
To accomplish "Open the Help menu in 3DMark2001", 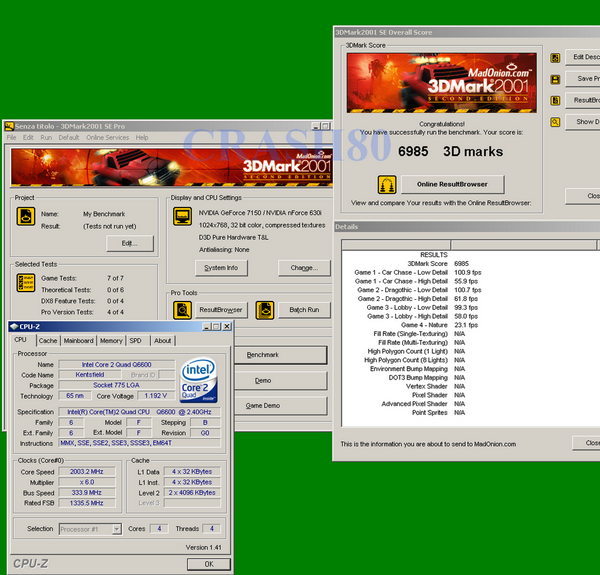I will (142, 137).
